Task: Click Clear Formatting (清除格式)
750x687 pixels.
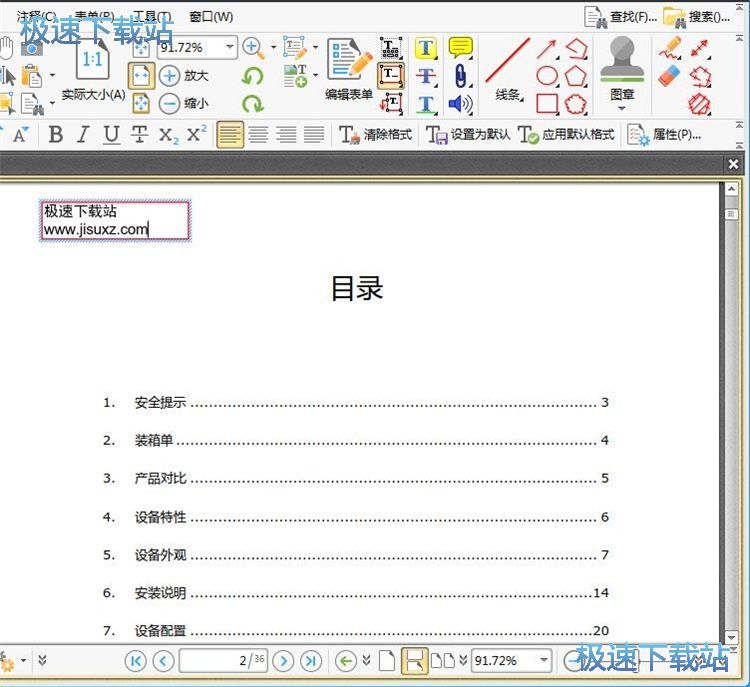Action: point(375,134)
